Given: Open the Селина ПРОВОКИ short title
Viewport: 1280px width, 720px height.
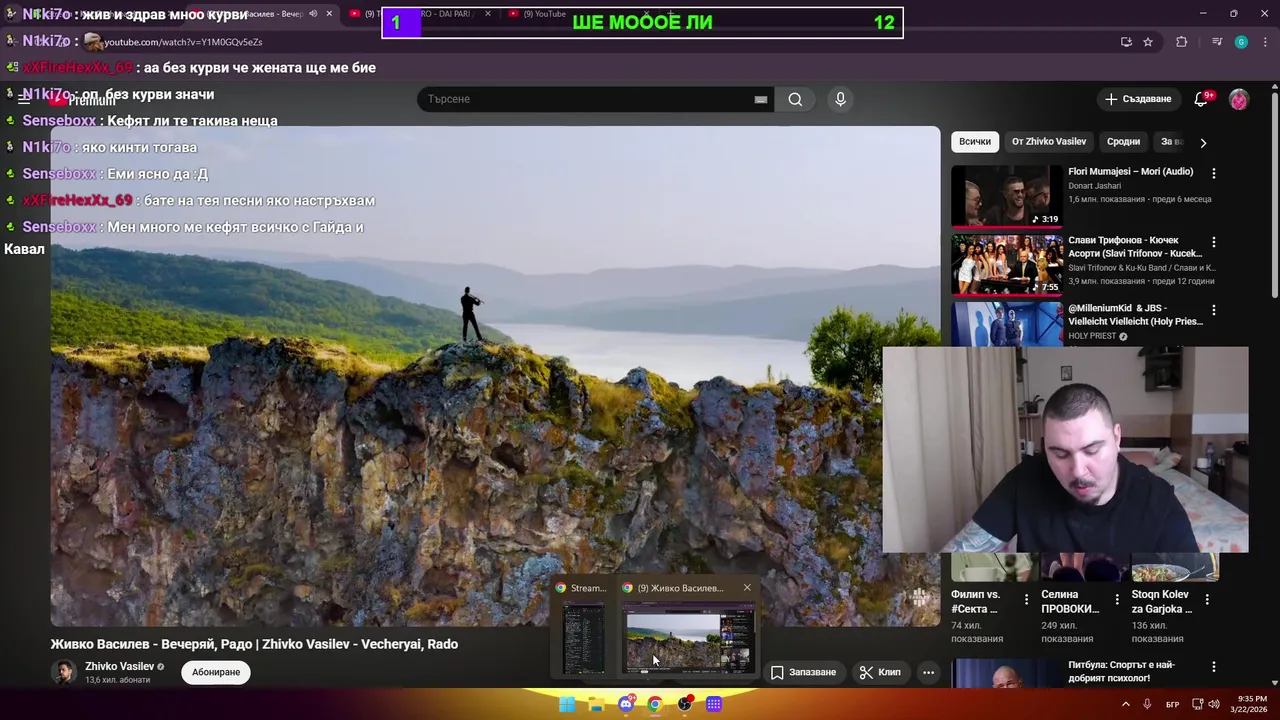Looking at the screenshot, I should 1070,601.
